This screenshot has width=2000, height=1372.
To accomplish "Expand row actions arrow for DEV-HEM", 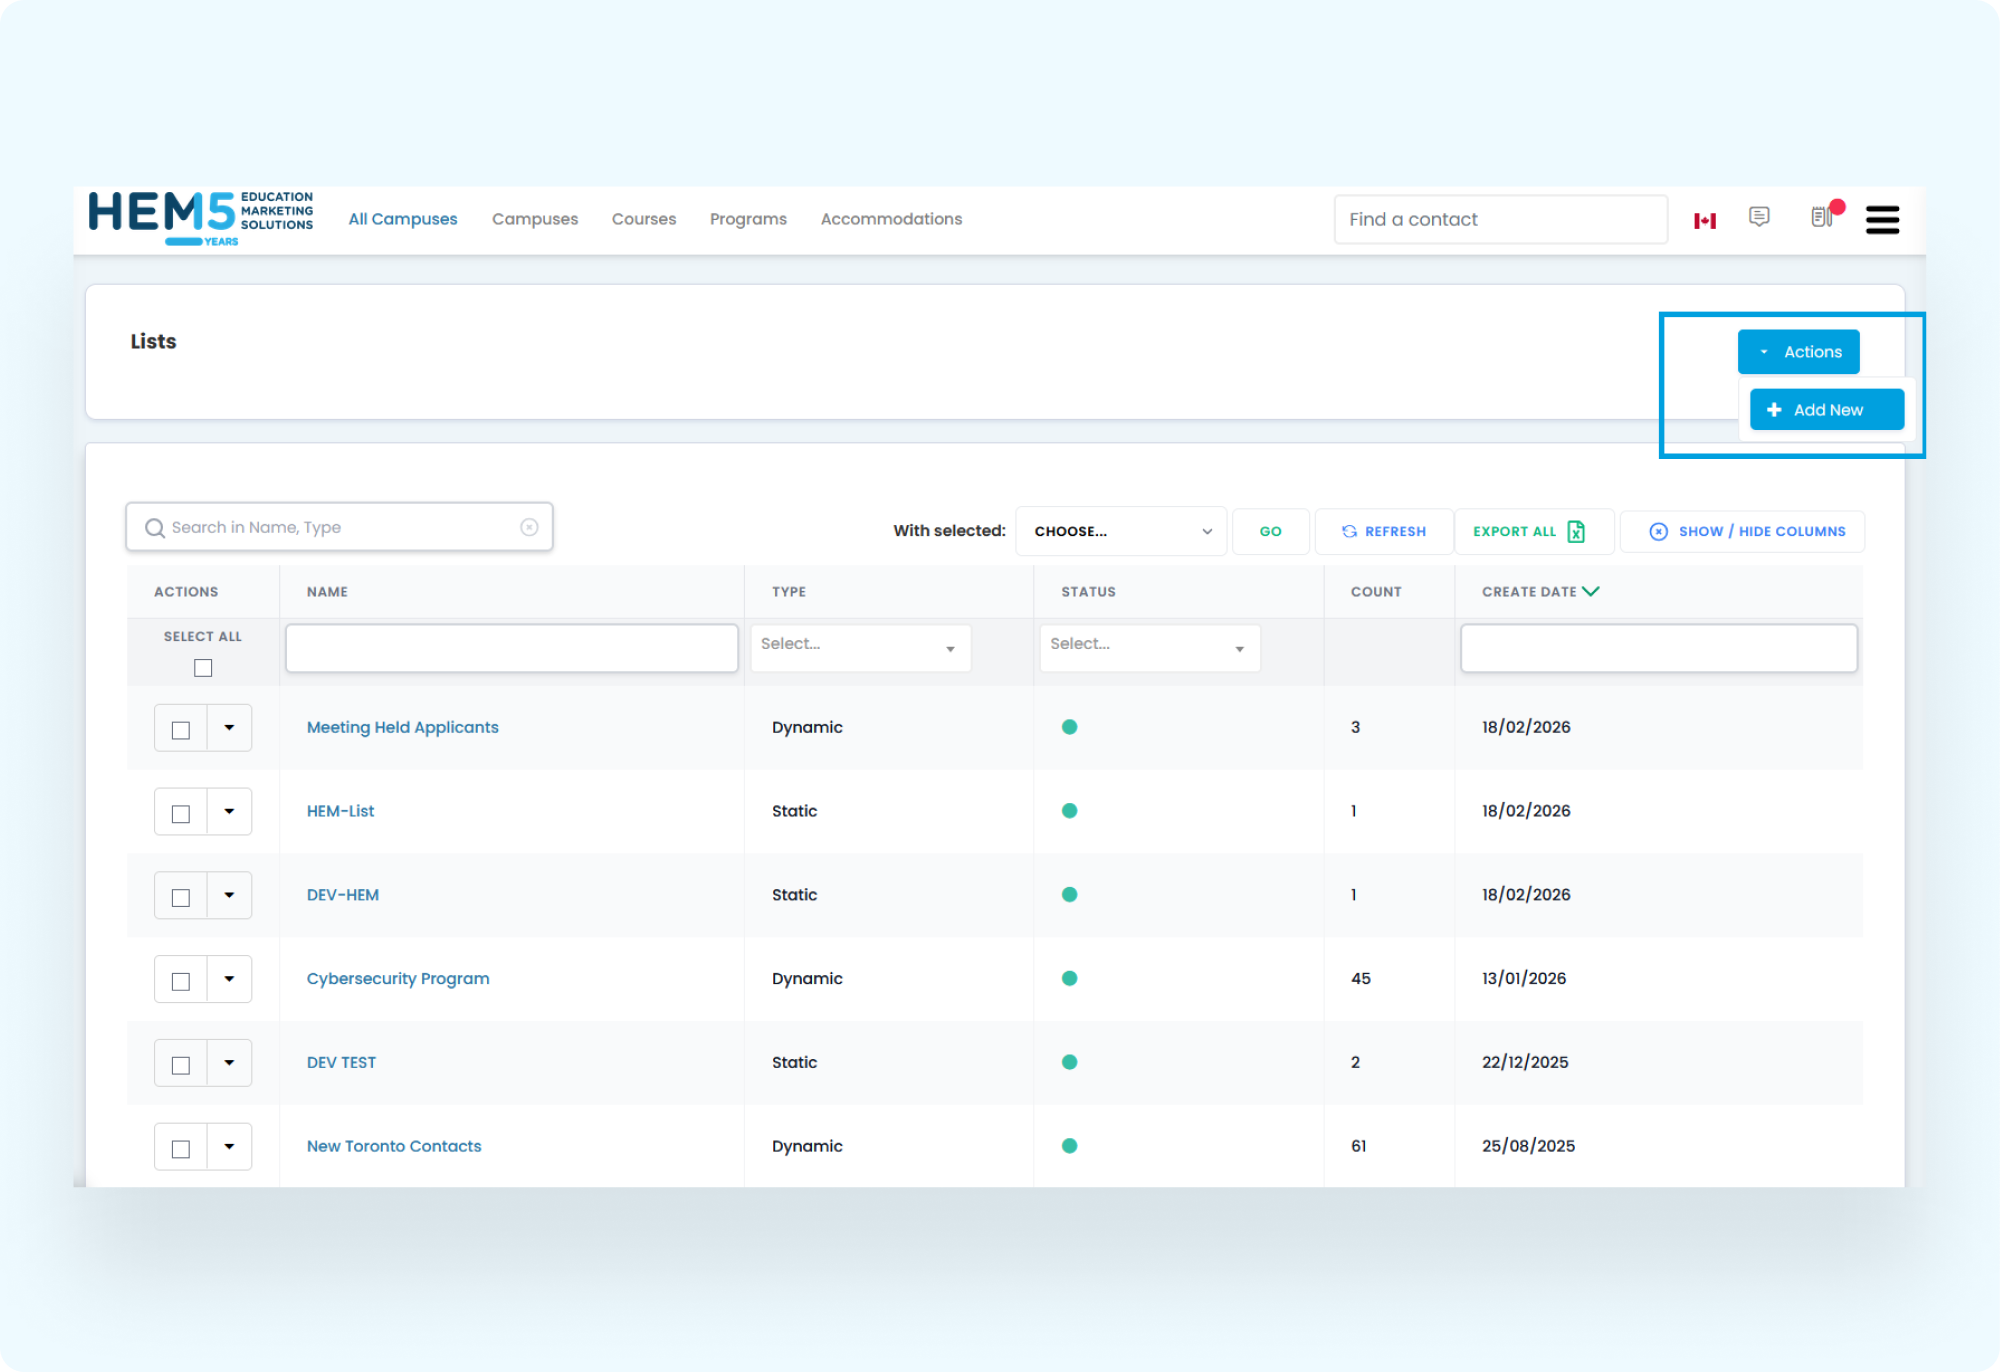I will coord(229,895).
